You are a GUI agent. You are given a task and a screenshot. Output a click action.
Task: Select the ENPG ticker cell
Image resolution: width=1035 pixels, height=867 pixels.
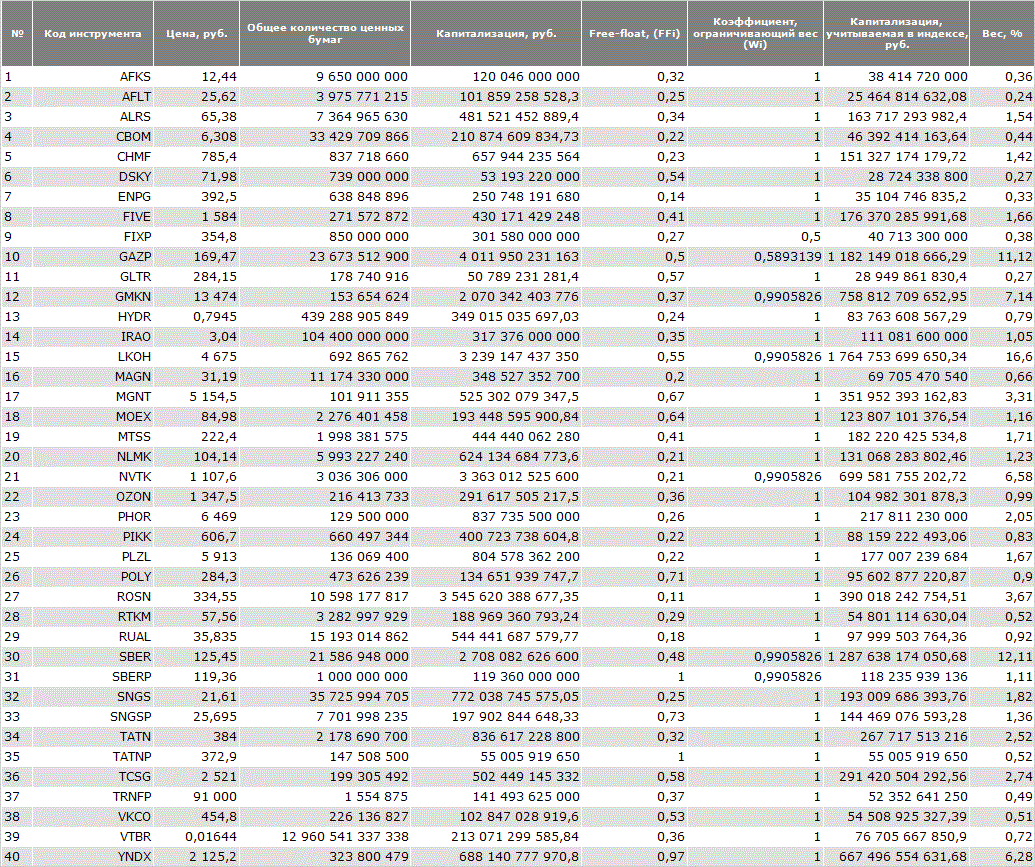pyautogui.click(x=93, y=197)
